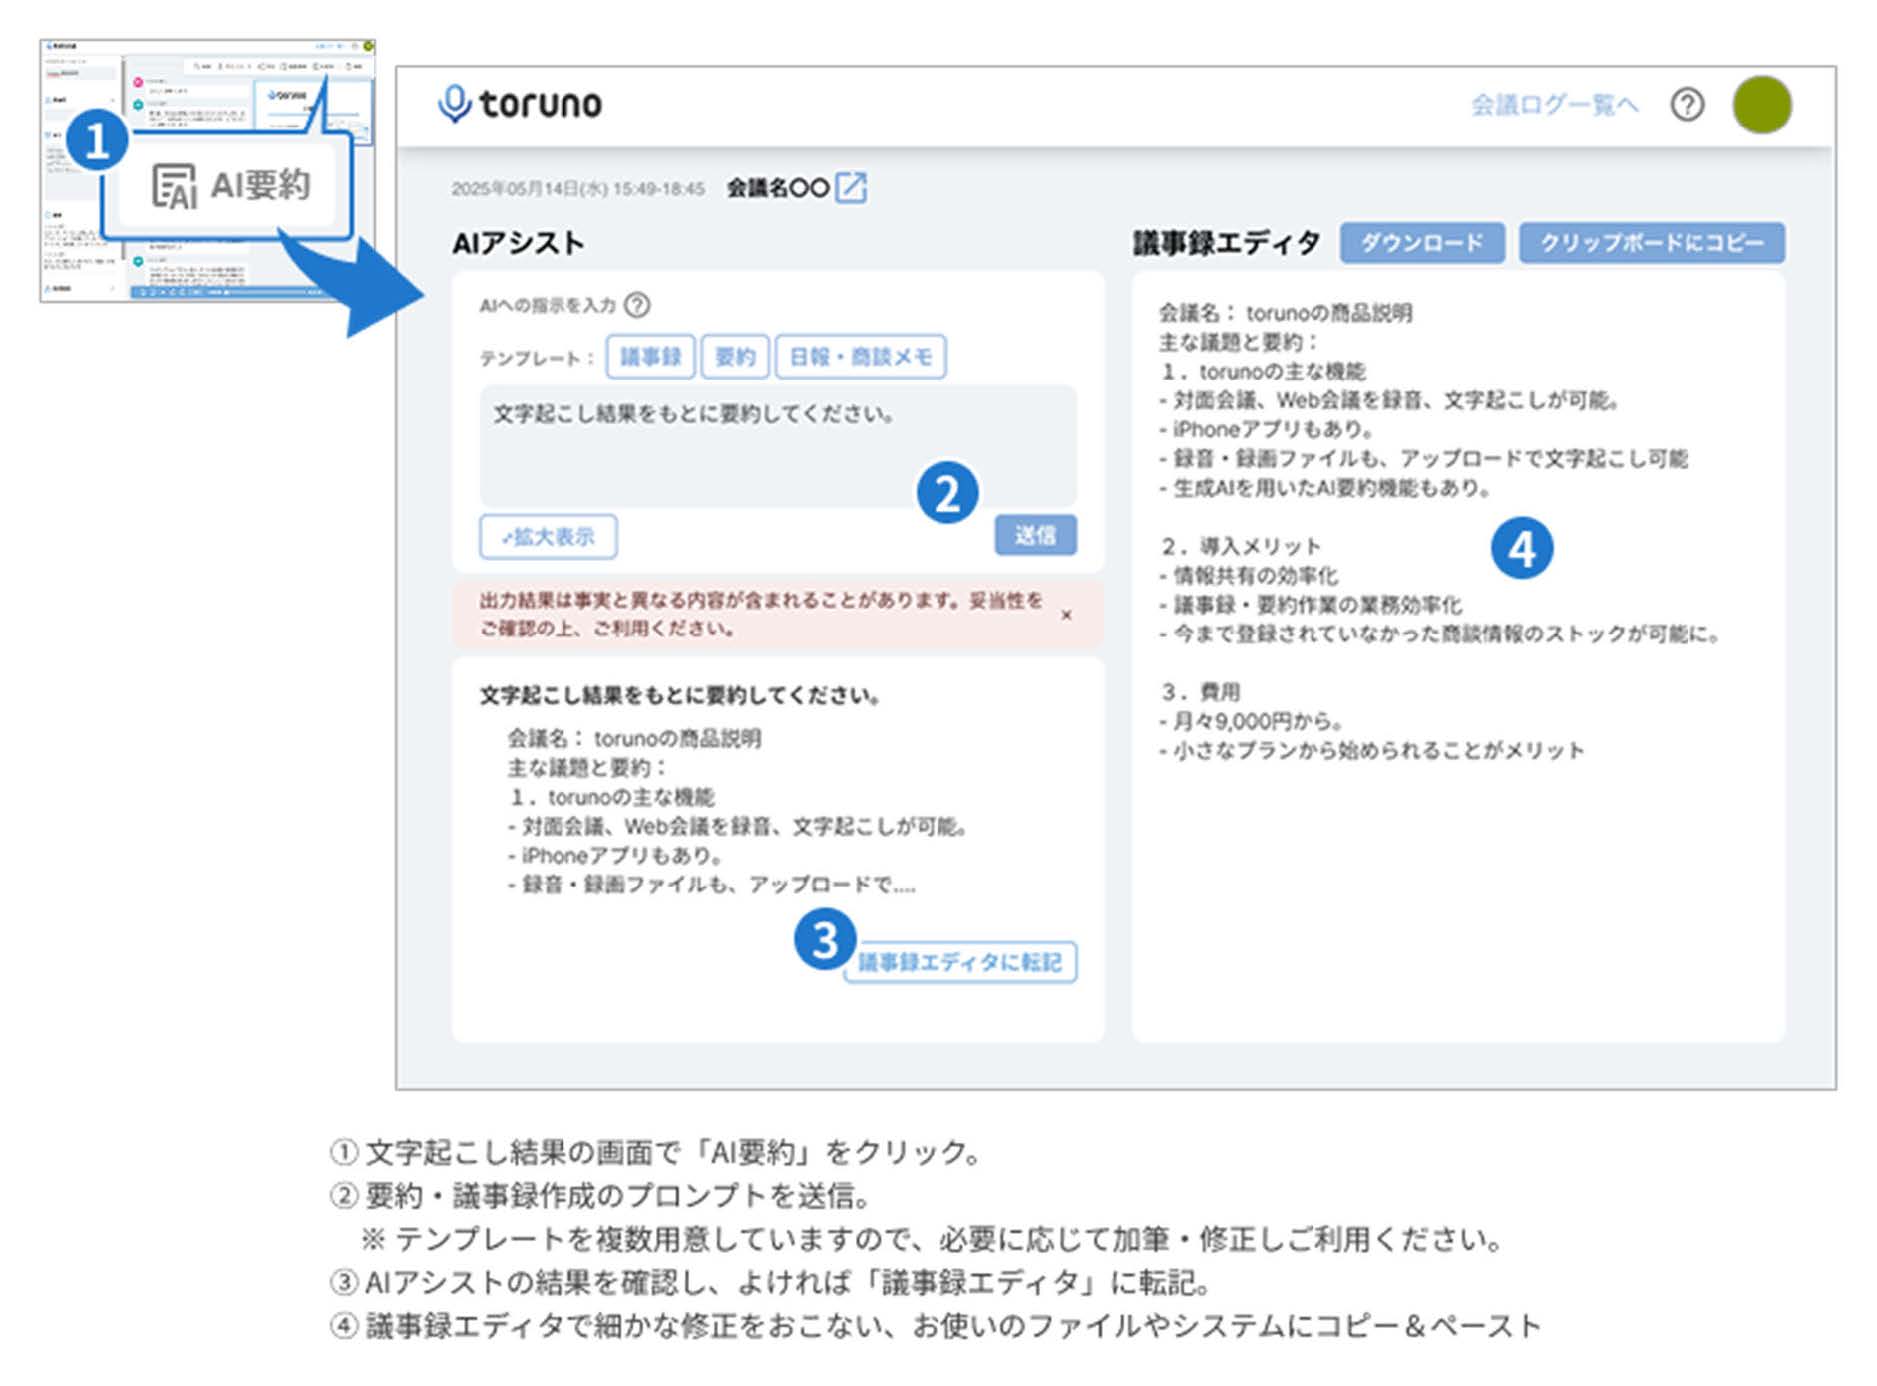
Task: Pick the 日報・商談メモ template
Action: pyautogui.click(x=860, y=357)
